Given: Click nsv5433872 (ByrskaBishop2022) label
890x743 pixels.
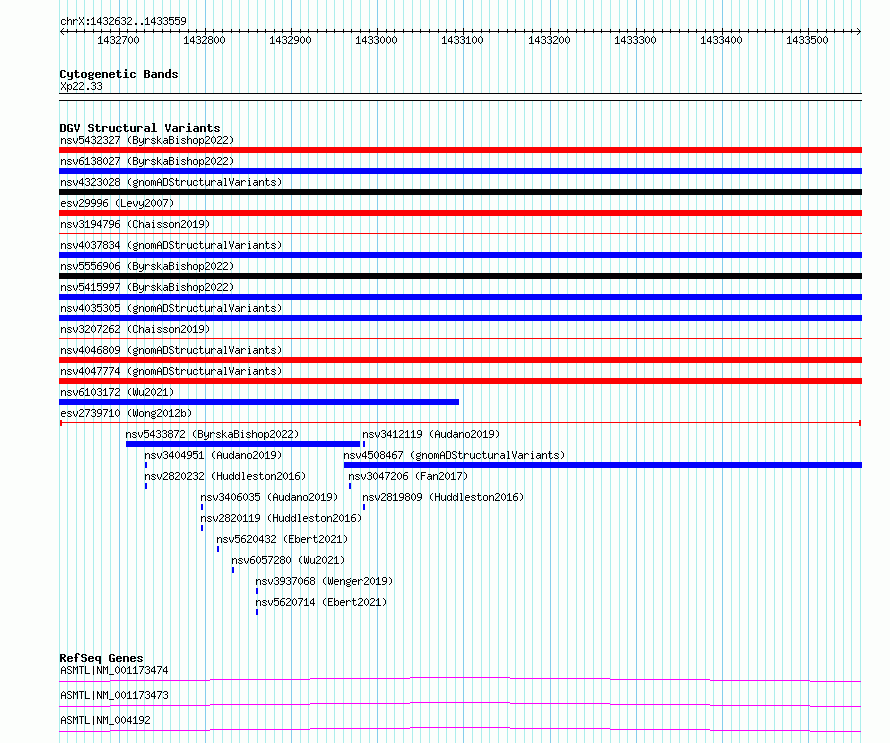Looking at the screenshot, I should 212,434.
